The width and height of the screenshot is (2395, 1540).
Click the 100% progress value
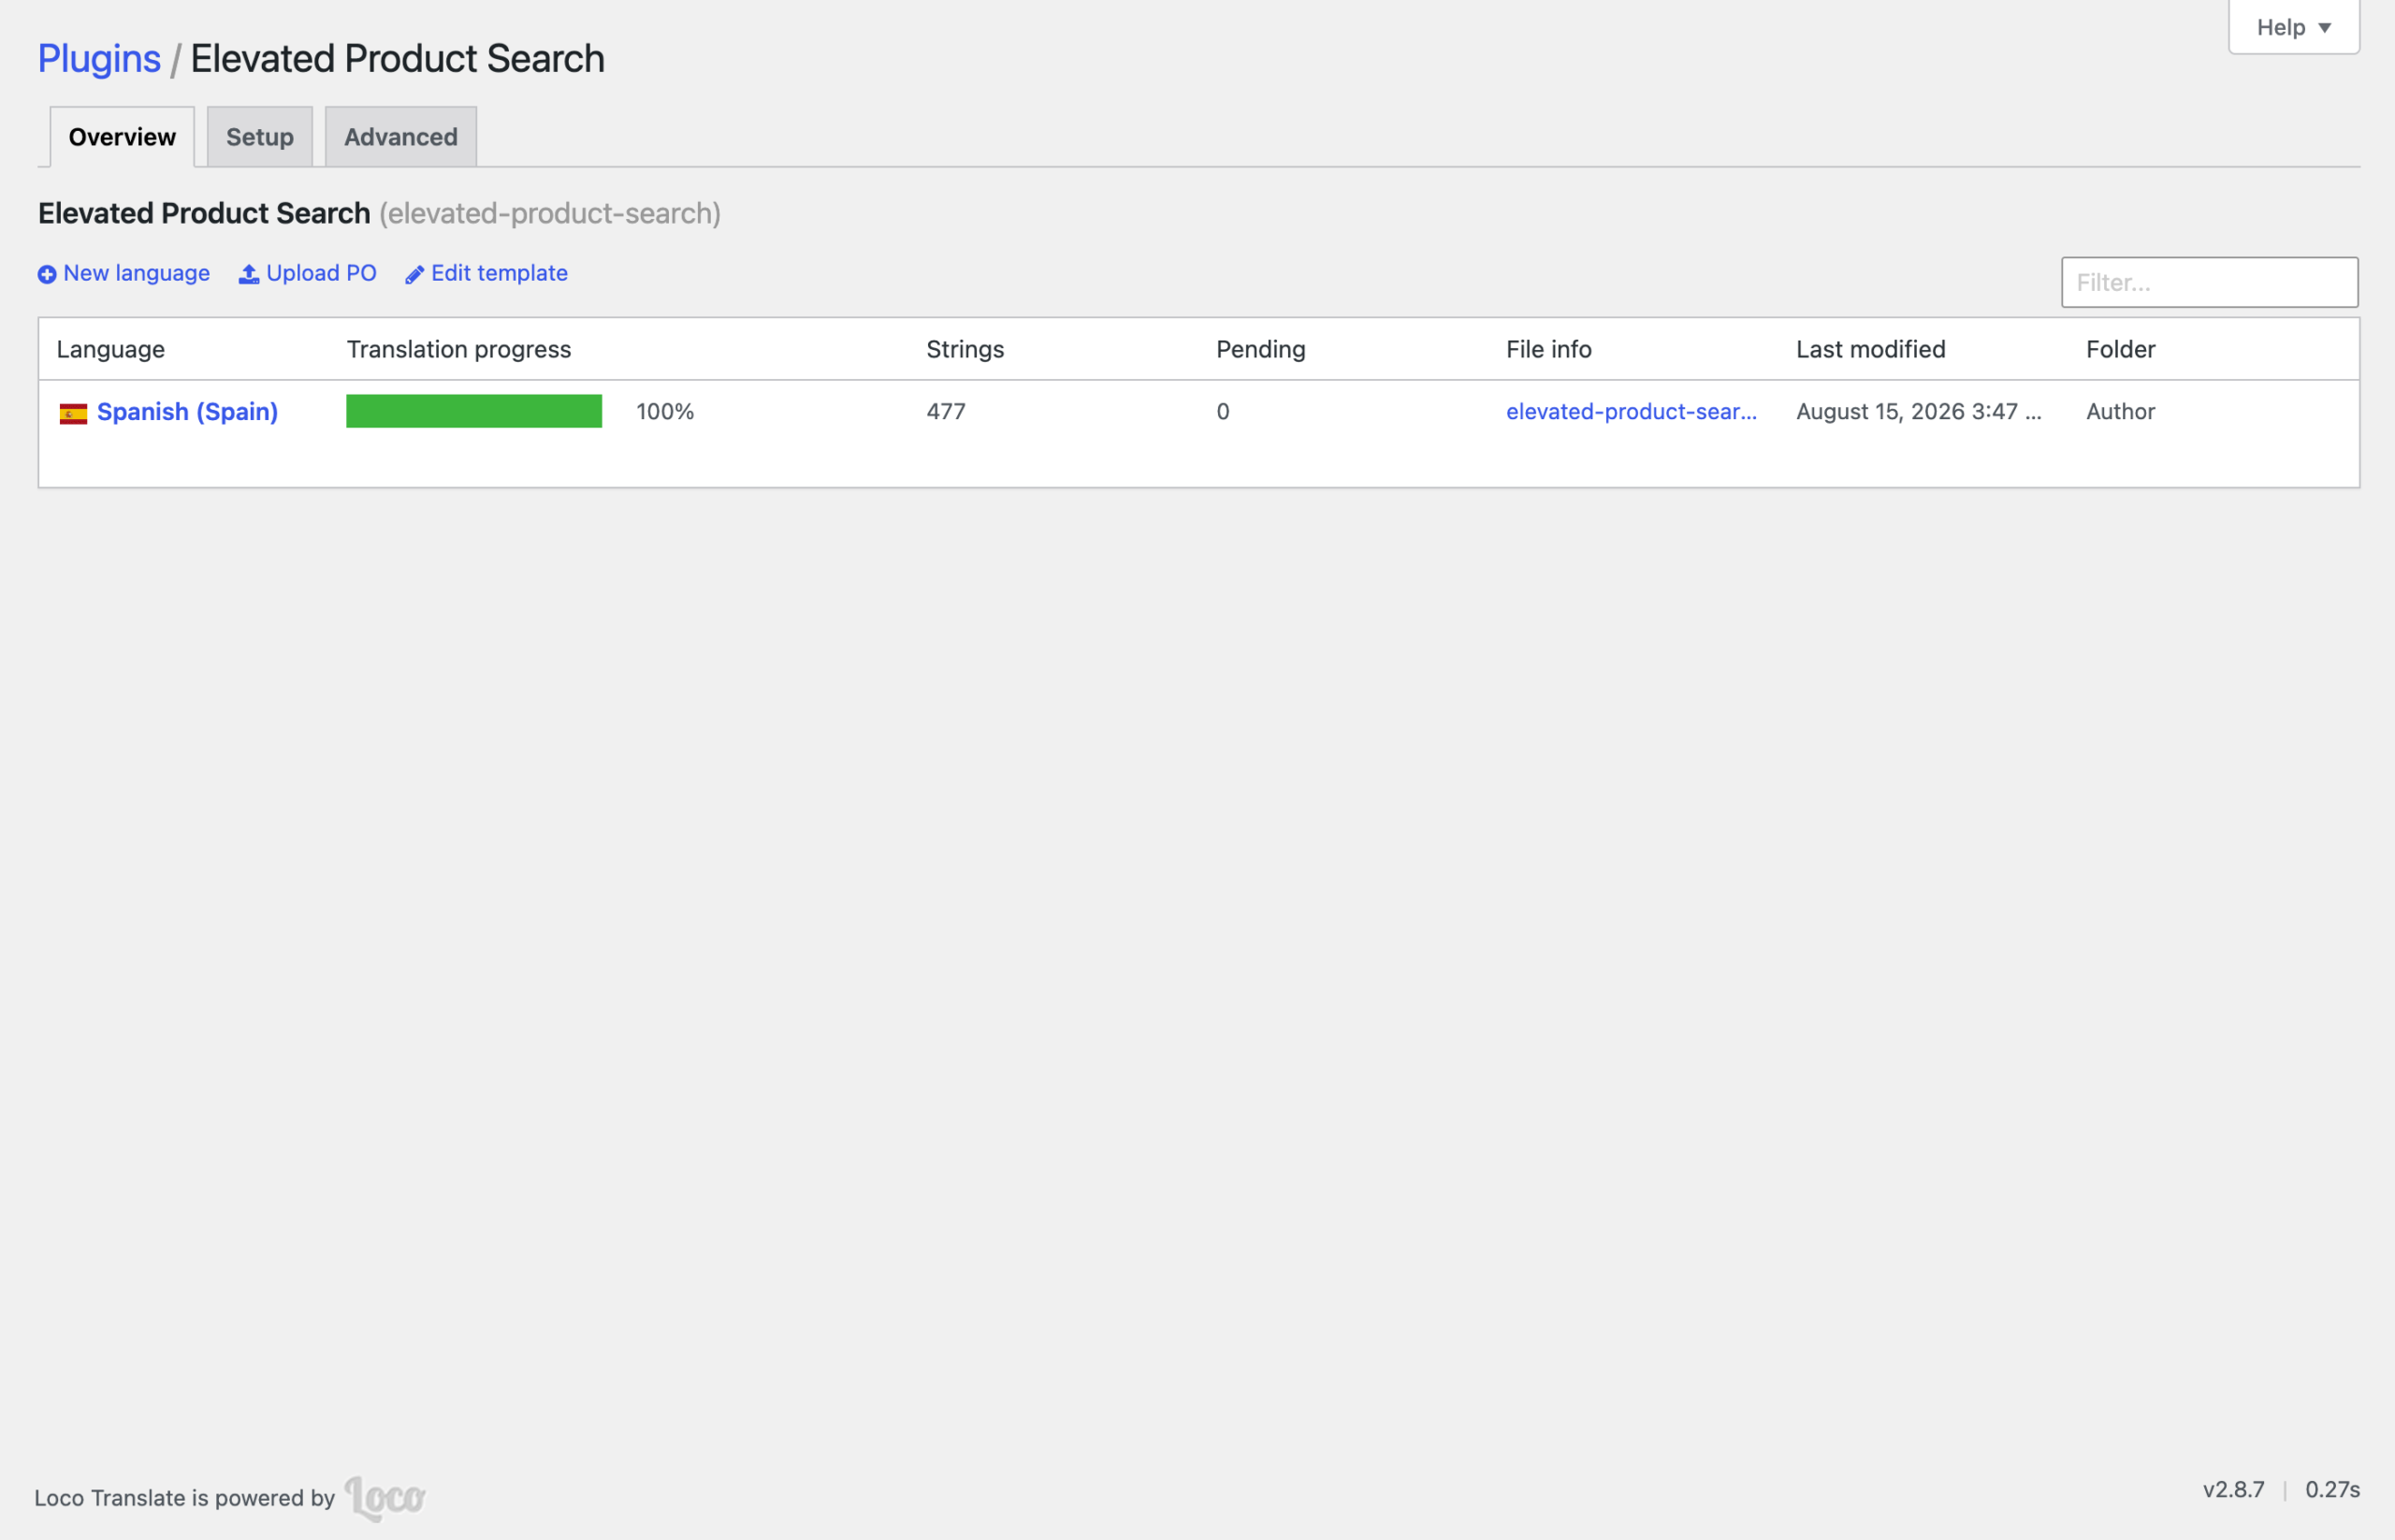point(665,412)
